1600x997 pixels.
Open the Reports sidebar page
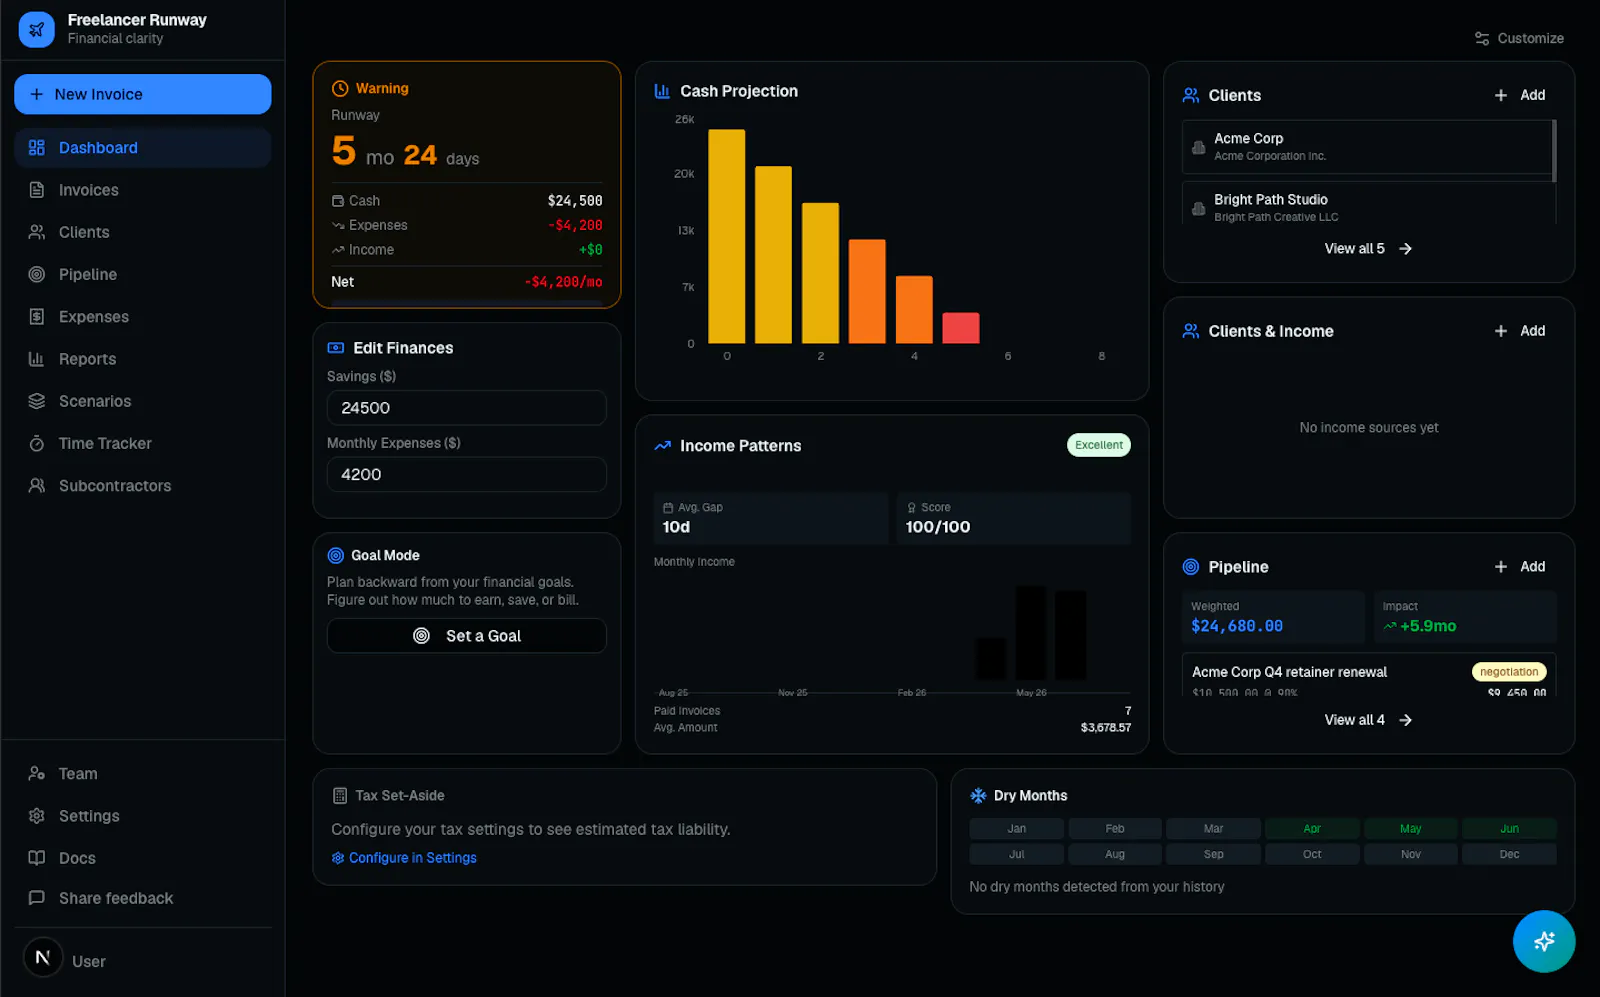[142, 359]
